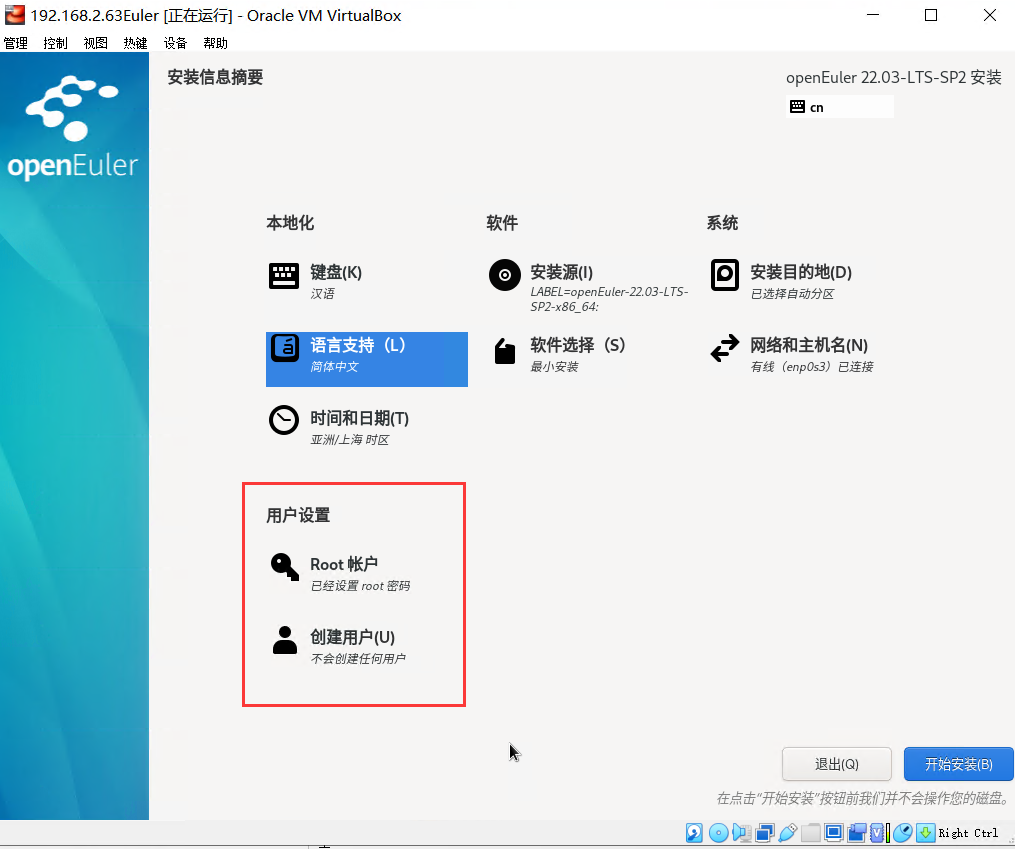
Task: Click the hard disk activity status icon
Action: tap(694, 832)
